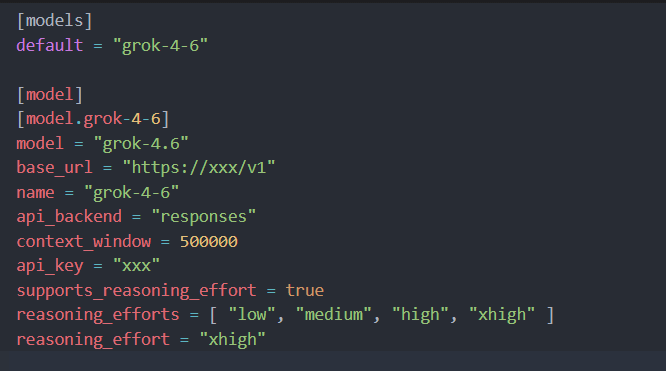The width and height of the screenshot is (666, 371).
Task: Click the api_key "xxx" value
Action: tap(136, 266)
